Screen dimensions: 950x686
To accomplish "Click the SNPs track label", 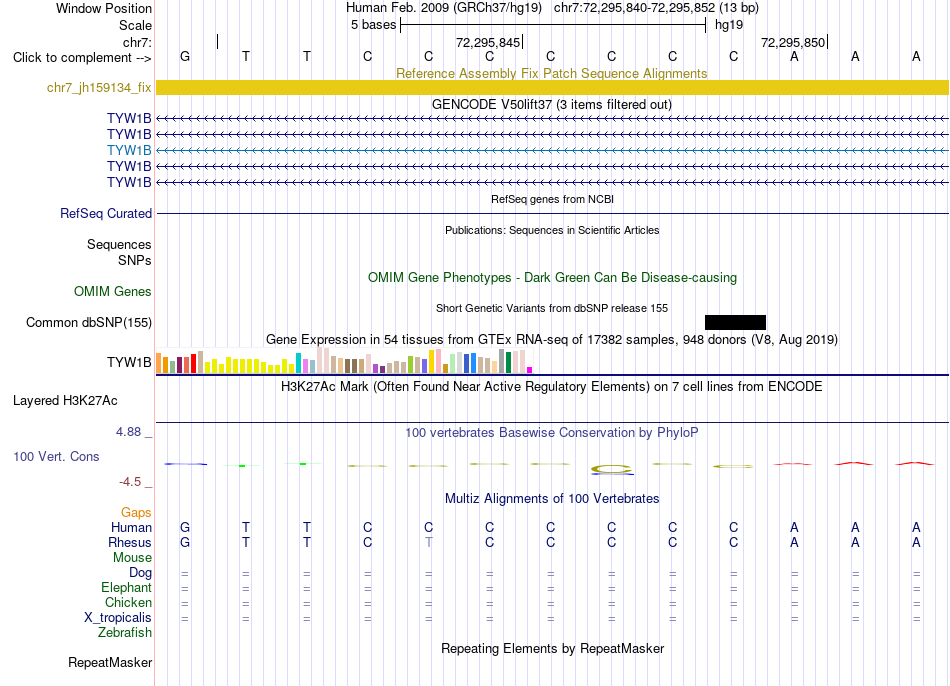I will pyautogui.click(x=135, y=260).
